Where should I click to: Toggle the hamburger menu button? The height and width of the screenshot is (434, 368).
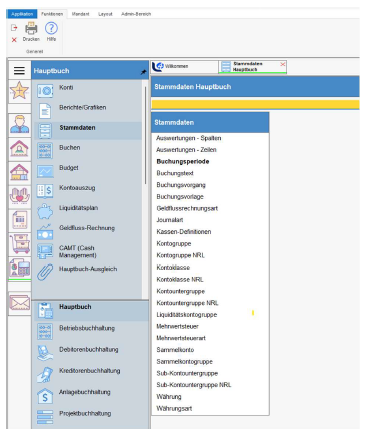[19, 70]
